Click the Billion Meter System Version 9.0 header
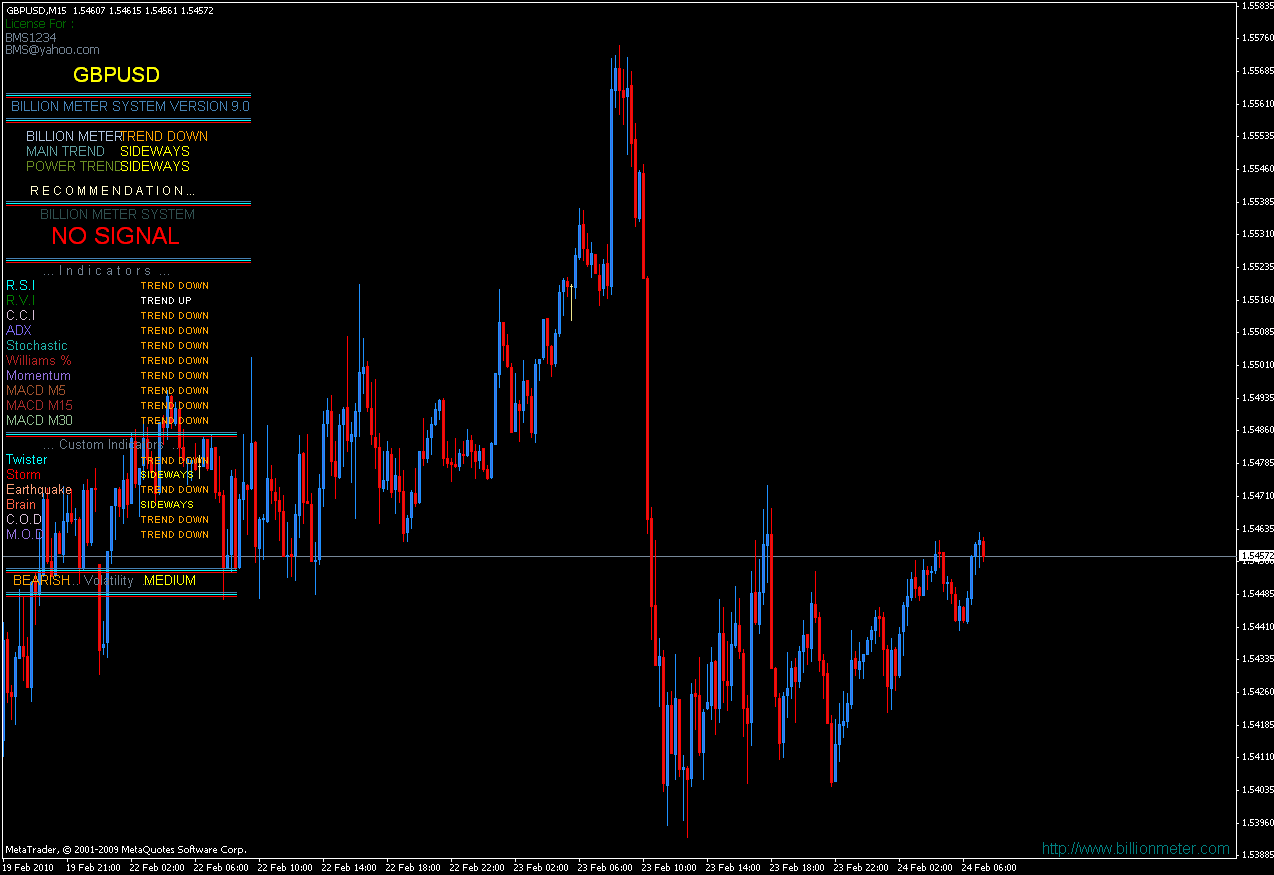This screenshot has height=875, width=1274. [130, 106]
